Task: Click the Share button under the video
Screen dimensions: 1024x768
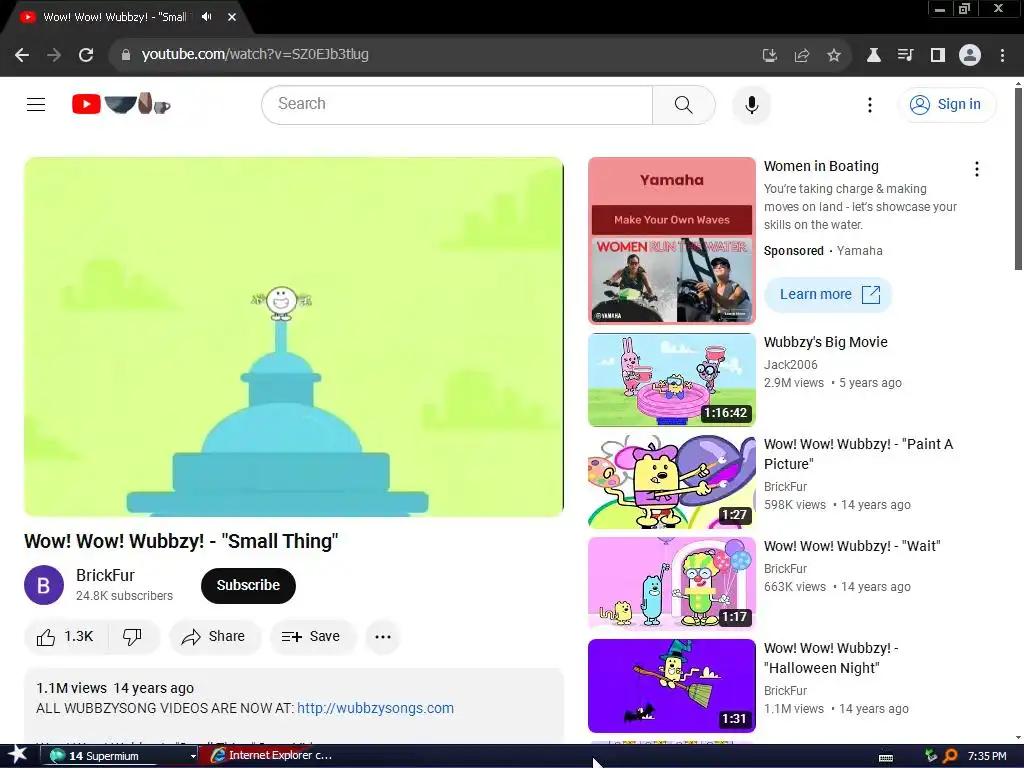Action: pos(214,637)
